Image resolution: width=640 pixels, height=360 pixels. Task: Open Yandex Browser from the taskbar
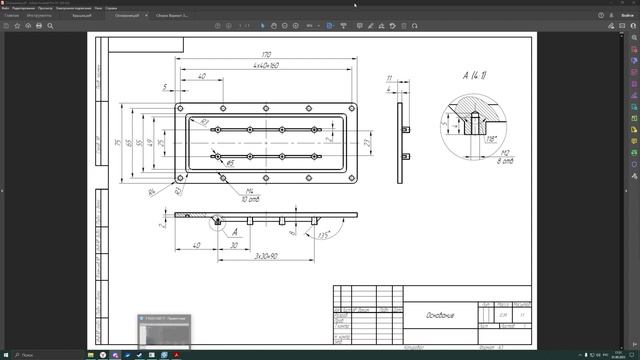click(x=103, y=355)
